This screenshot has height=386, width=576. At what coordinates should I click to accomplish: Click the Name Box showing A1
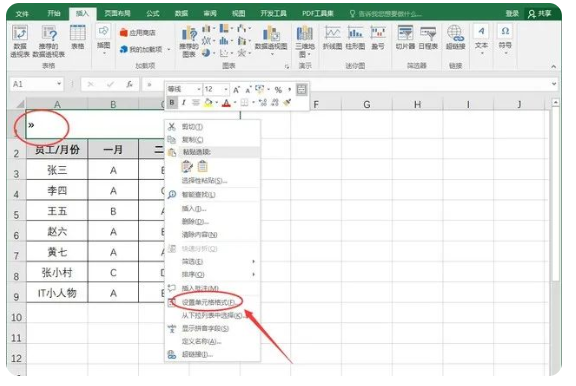pyautogui.click(x=37, y=84)
